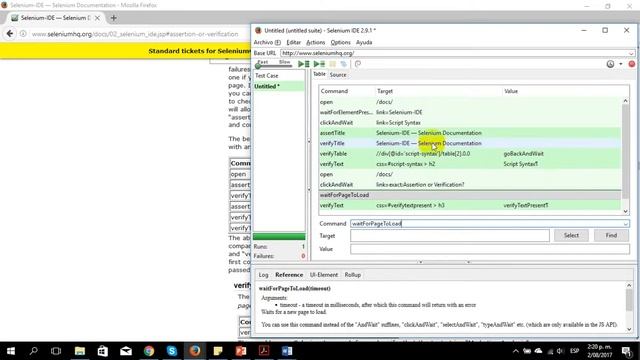This screenshot has width=640, height=360.
Task: Open the Editar menu
Action: (x=293, y=42)
